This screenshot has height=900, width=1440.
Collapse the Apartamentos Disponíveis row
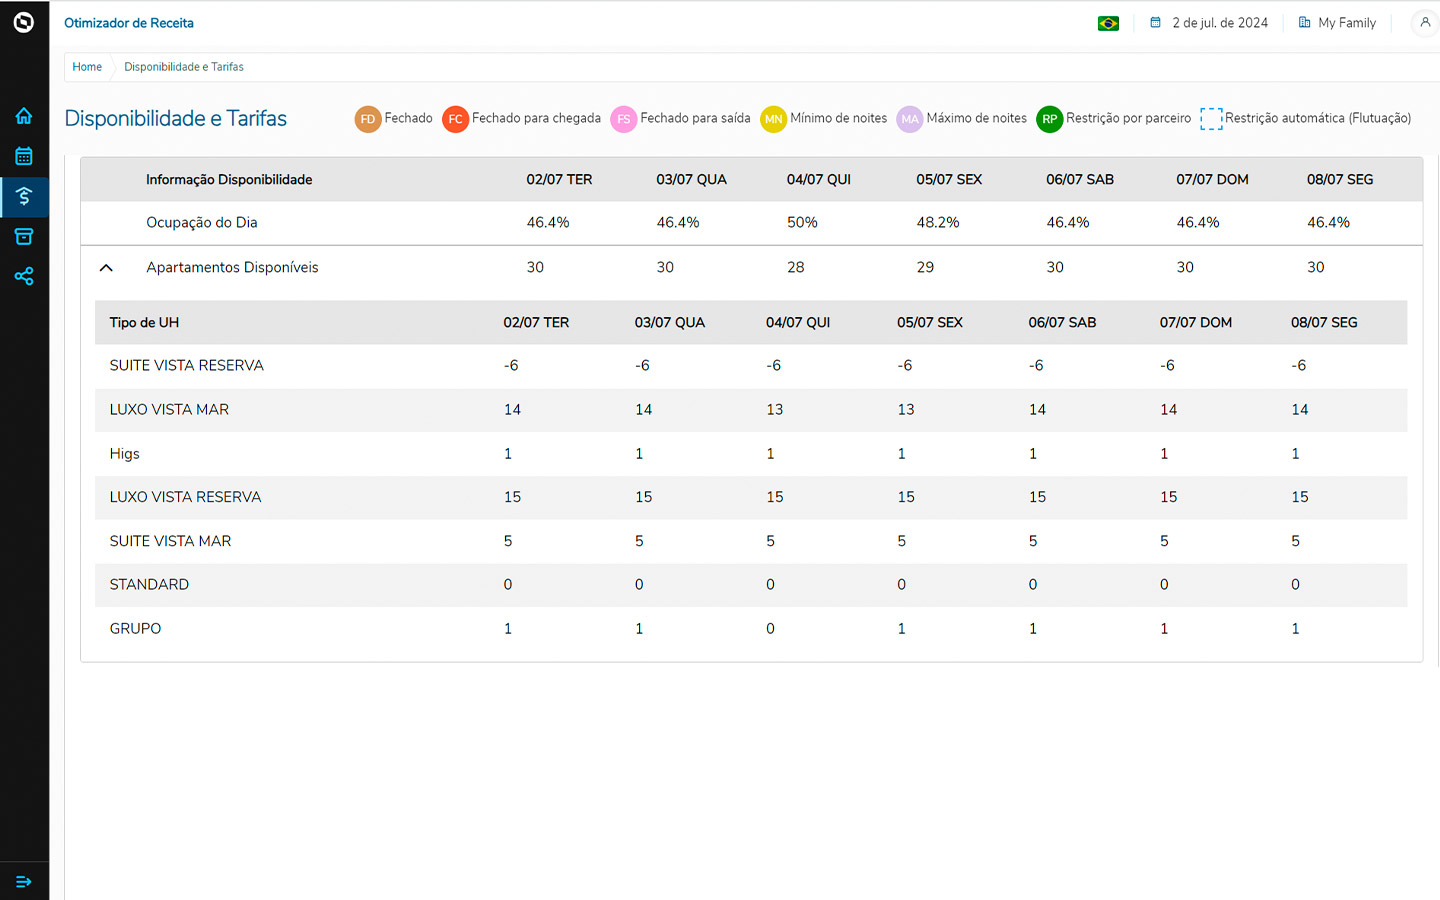[106, 268]
